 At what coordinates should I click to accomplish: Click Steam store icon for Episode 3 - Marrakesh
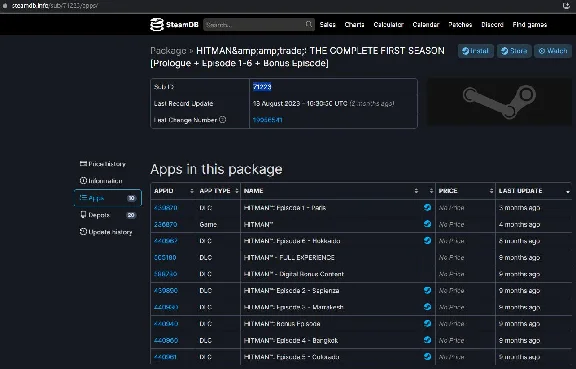[427, 307]
